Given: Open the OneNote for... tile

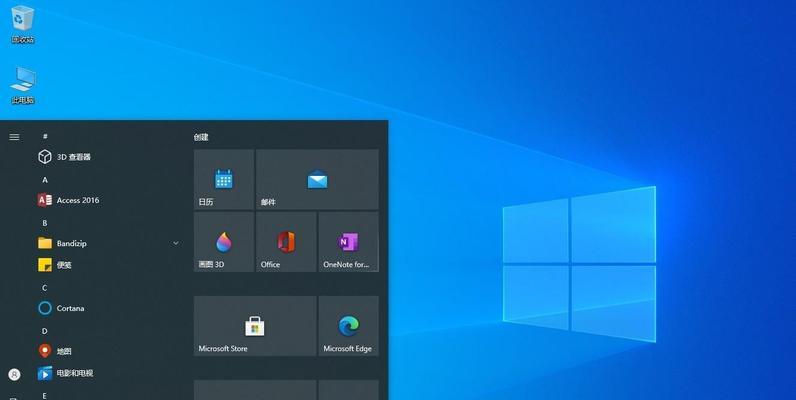Looking at the screenshot, I should click(349, 242).
